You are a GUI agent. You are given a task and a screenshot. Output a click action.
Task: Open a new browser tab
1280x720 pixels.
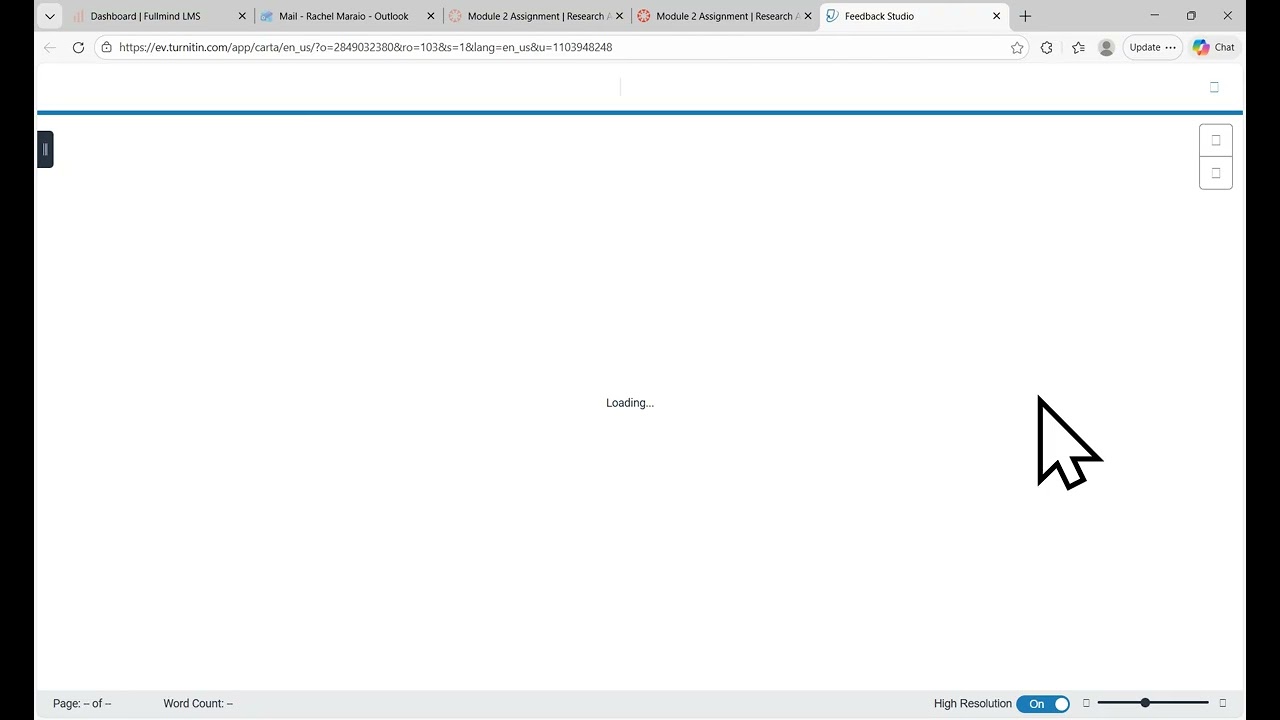pos(1025,16)
